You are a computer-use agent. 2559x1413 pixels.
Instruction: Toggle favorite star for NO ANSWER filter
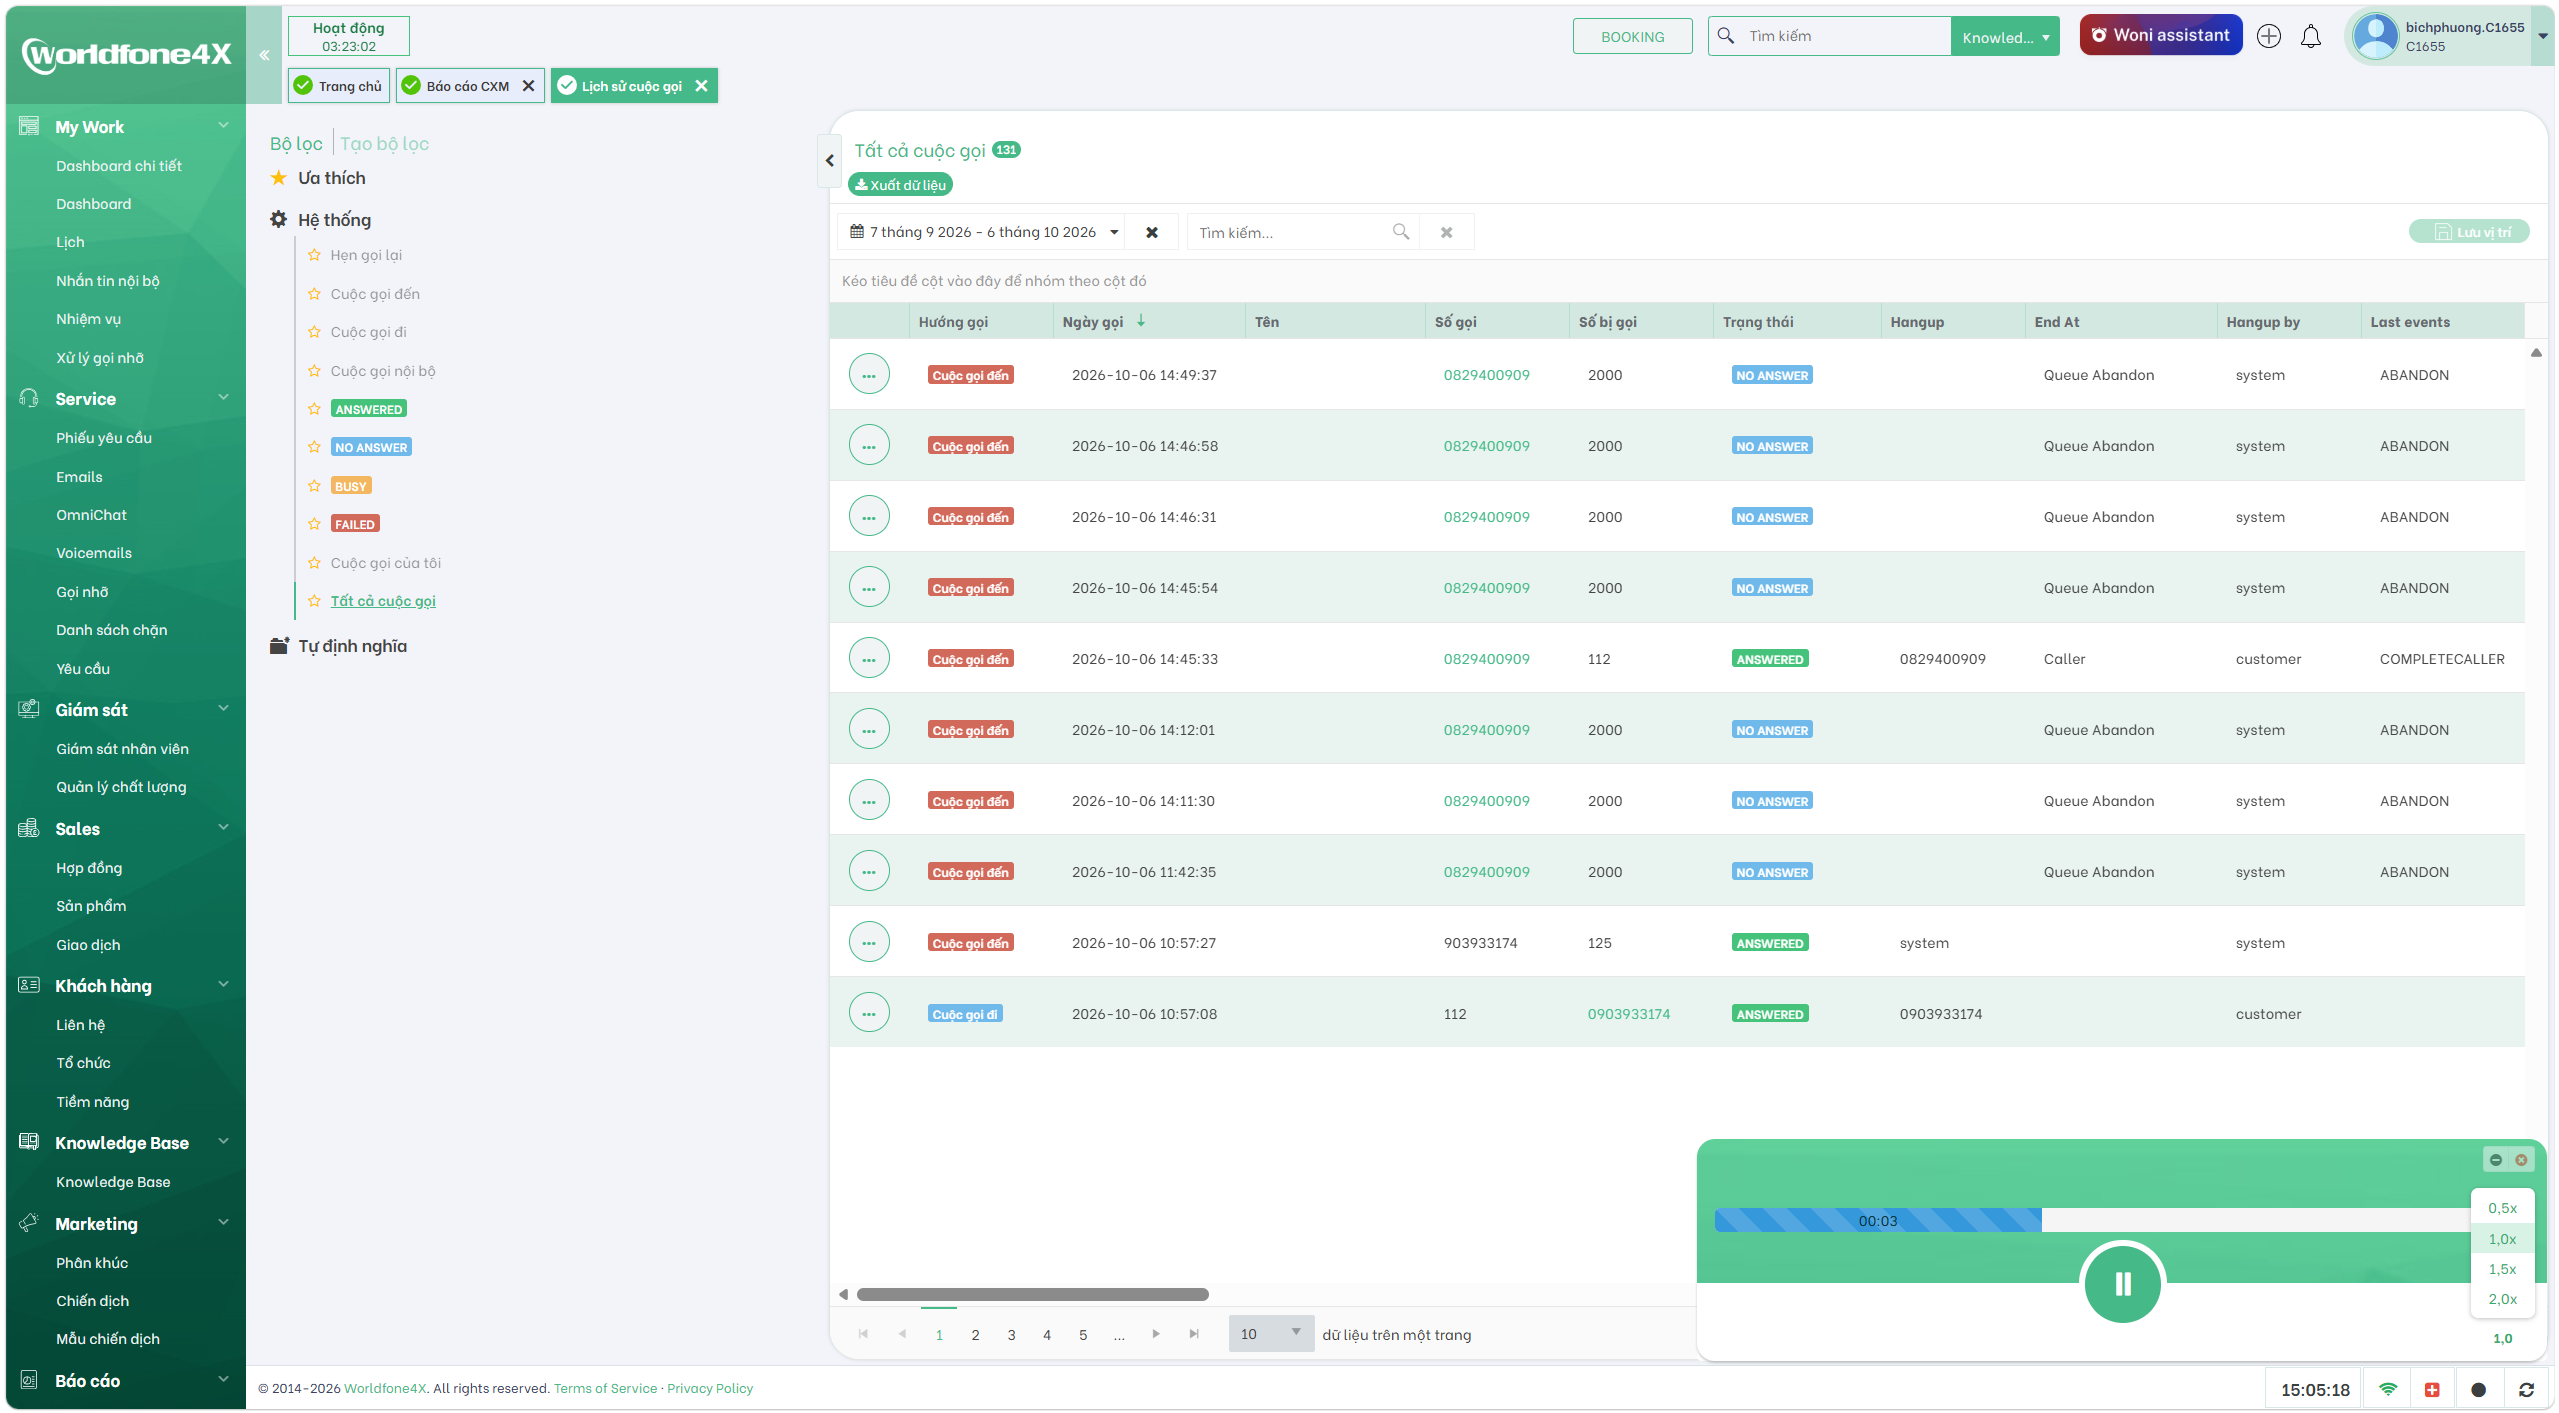click(x=314, y=447)
